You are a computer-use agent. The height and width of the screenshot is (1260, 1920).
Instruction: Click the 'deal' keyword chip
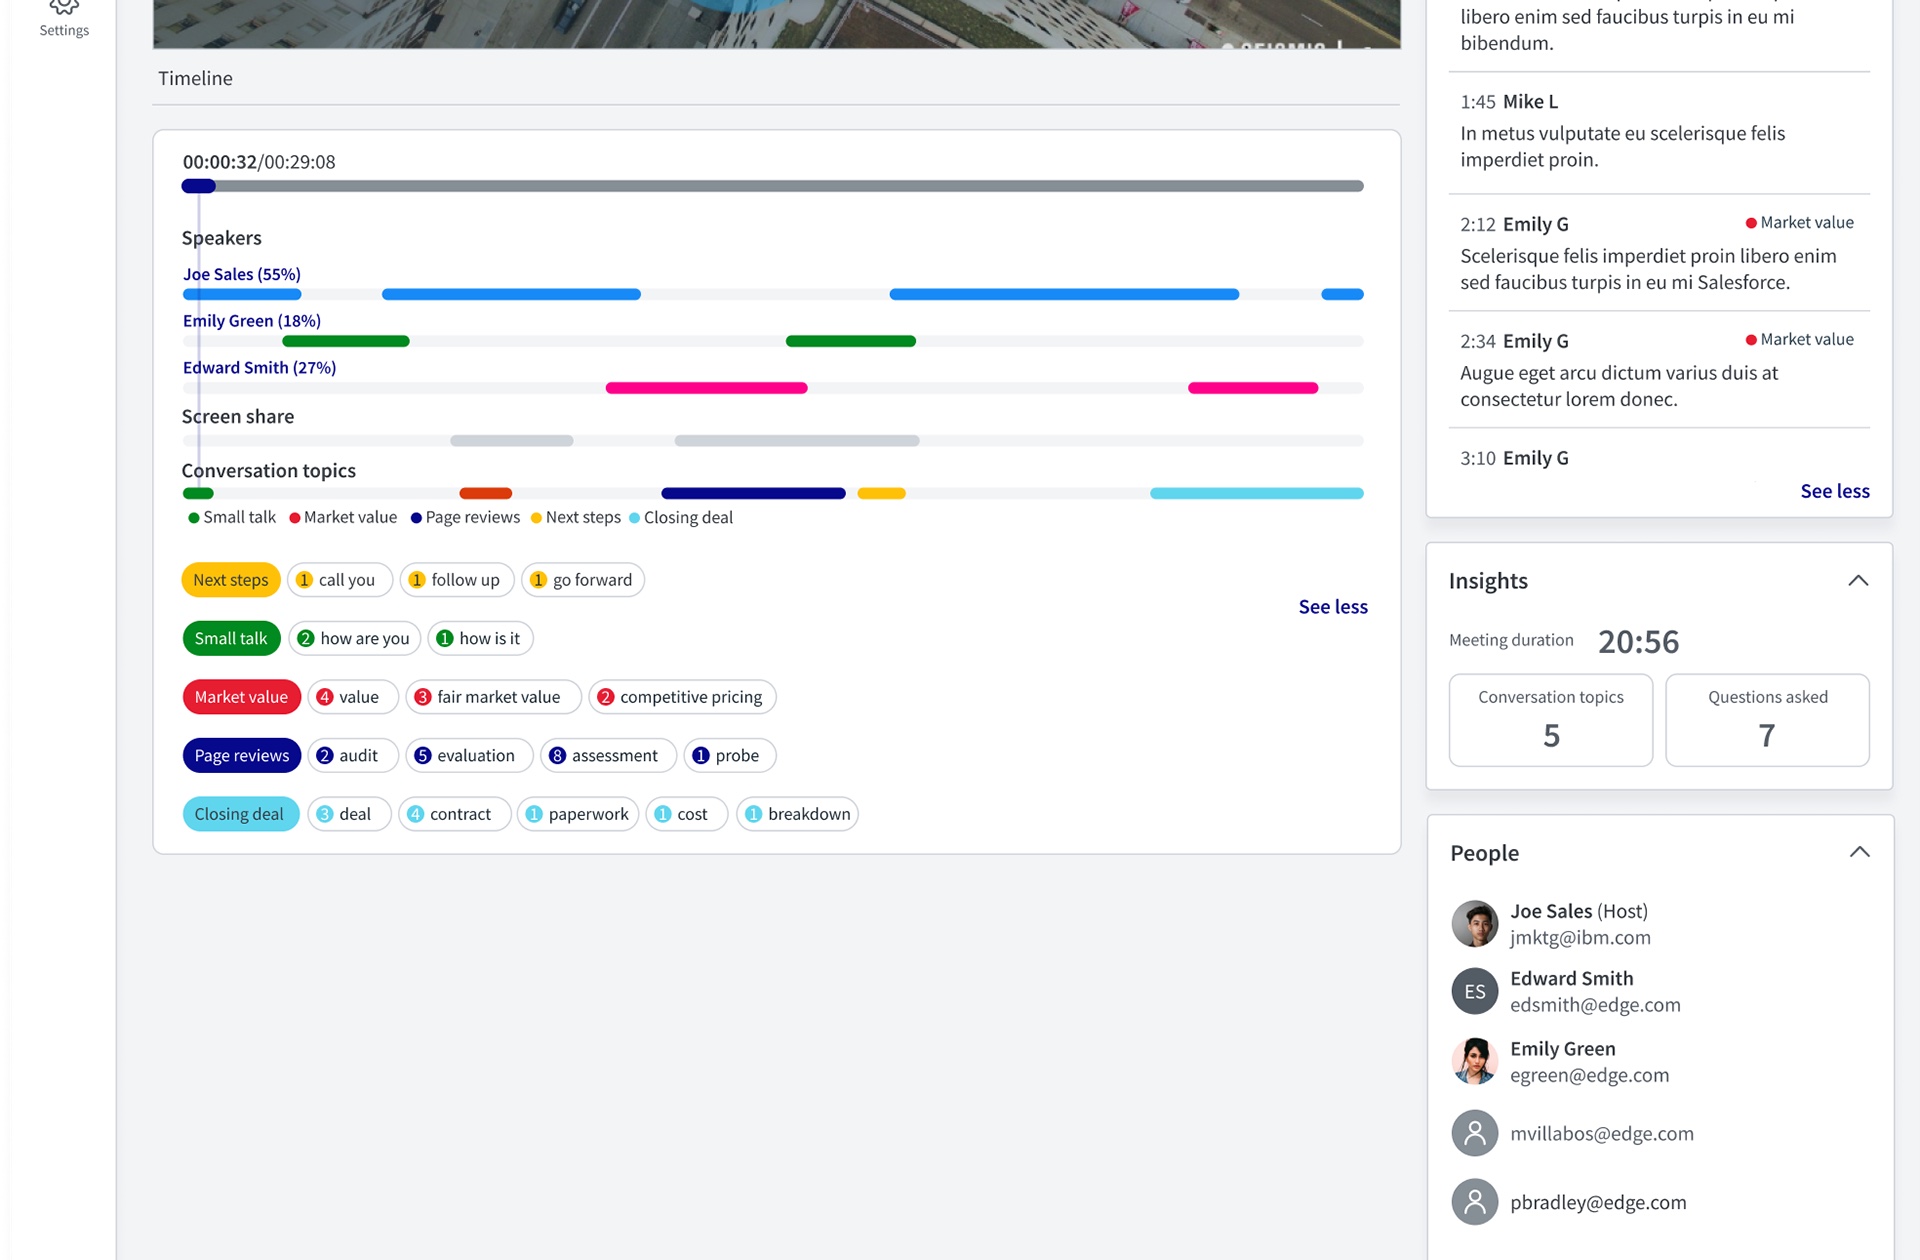349,814
